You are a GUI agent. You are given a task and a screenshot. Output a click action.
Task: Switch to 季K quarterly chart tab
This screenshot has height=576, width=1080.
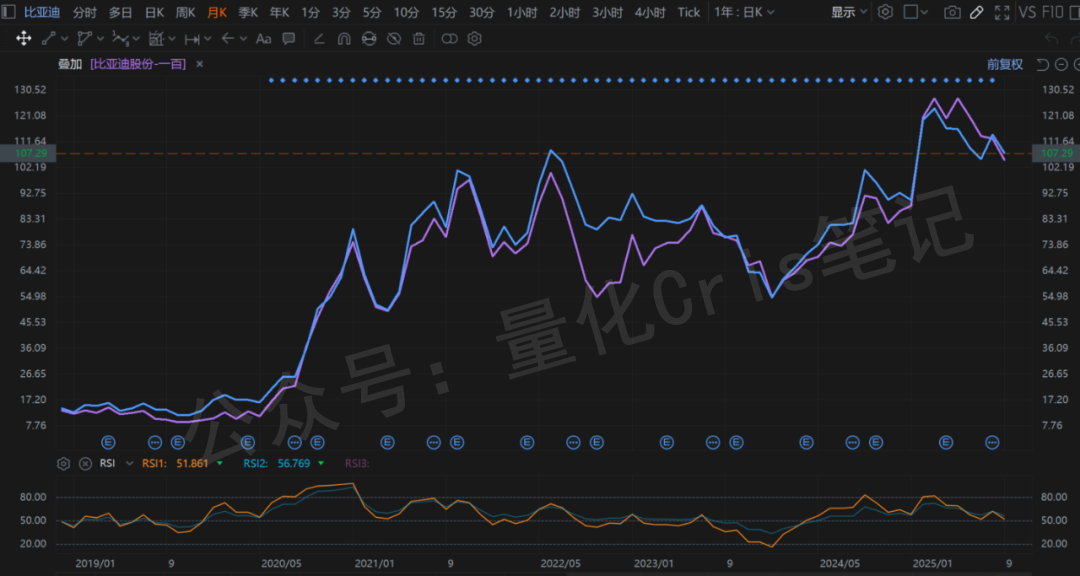tap(248, 12)
